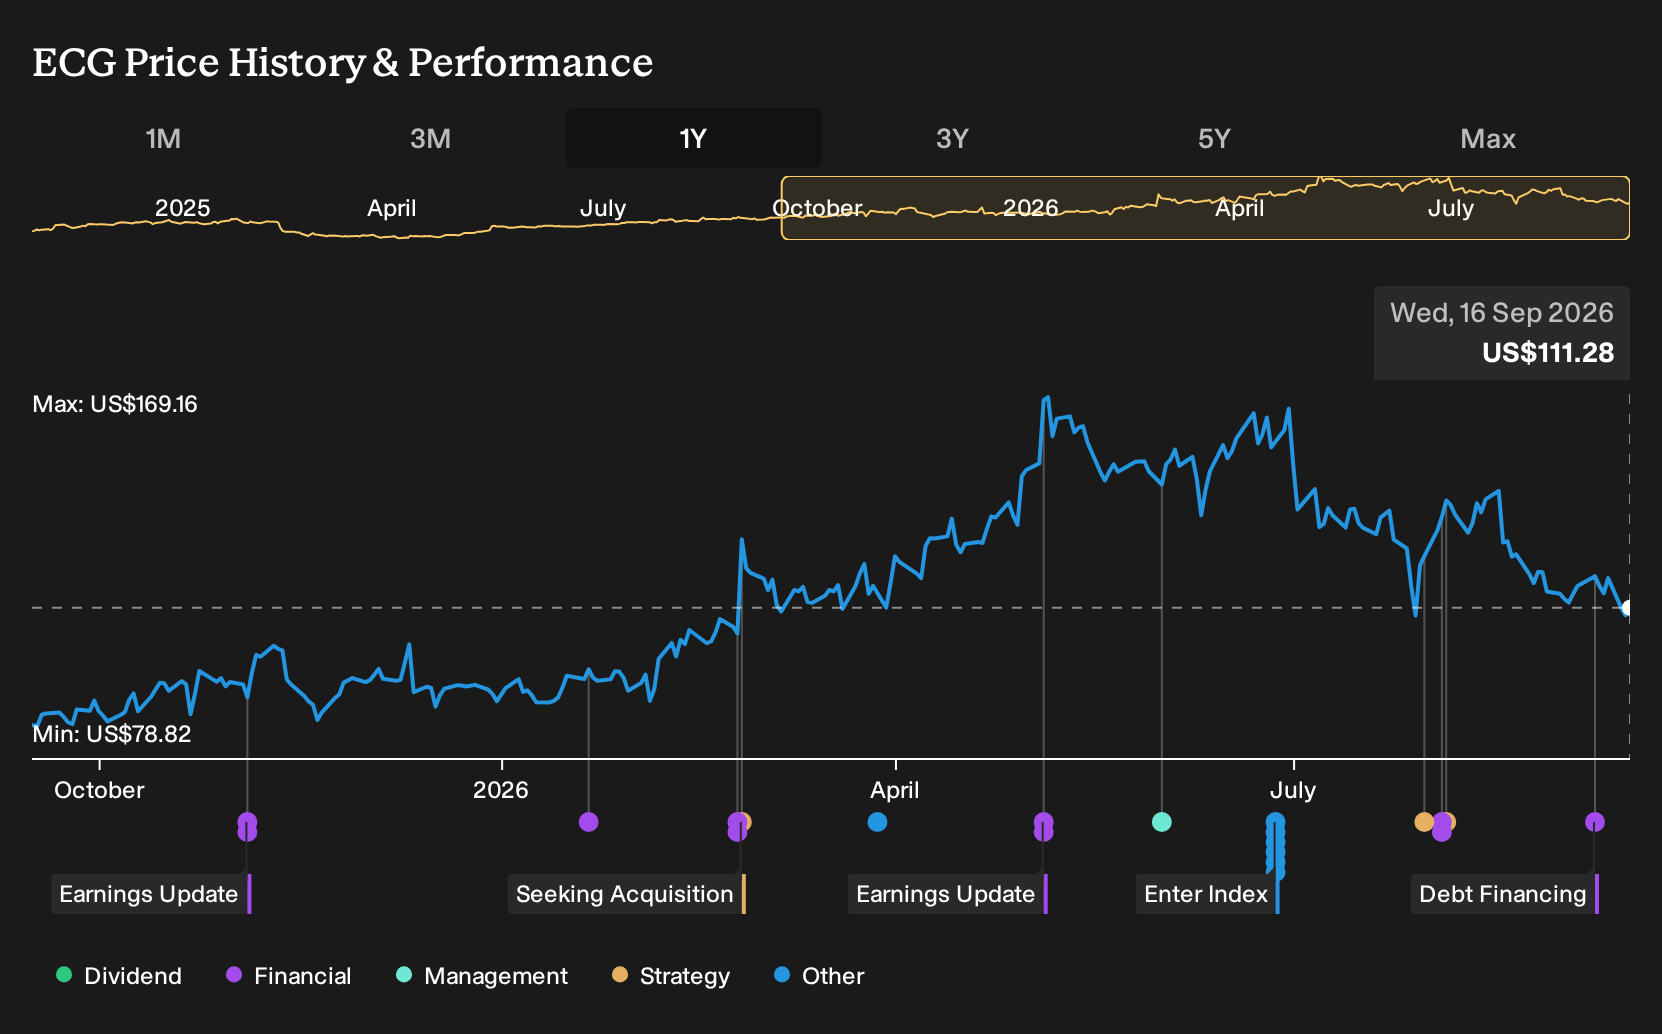This screenshot has height=1034, width=1662.
Task: Click the July axis label on main chart
Action: [1293, 790]
